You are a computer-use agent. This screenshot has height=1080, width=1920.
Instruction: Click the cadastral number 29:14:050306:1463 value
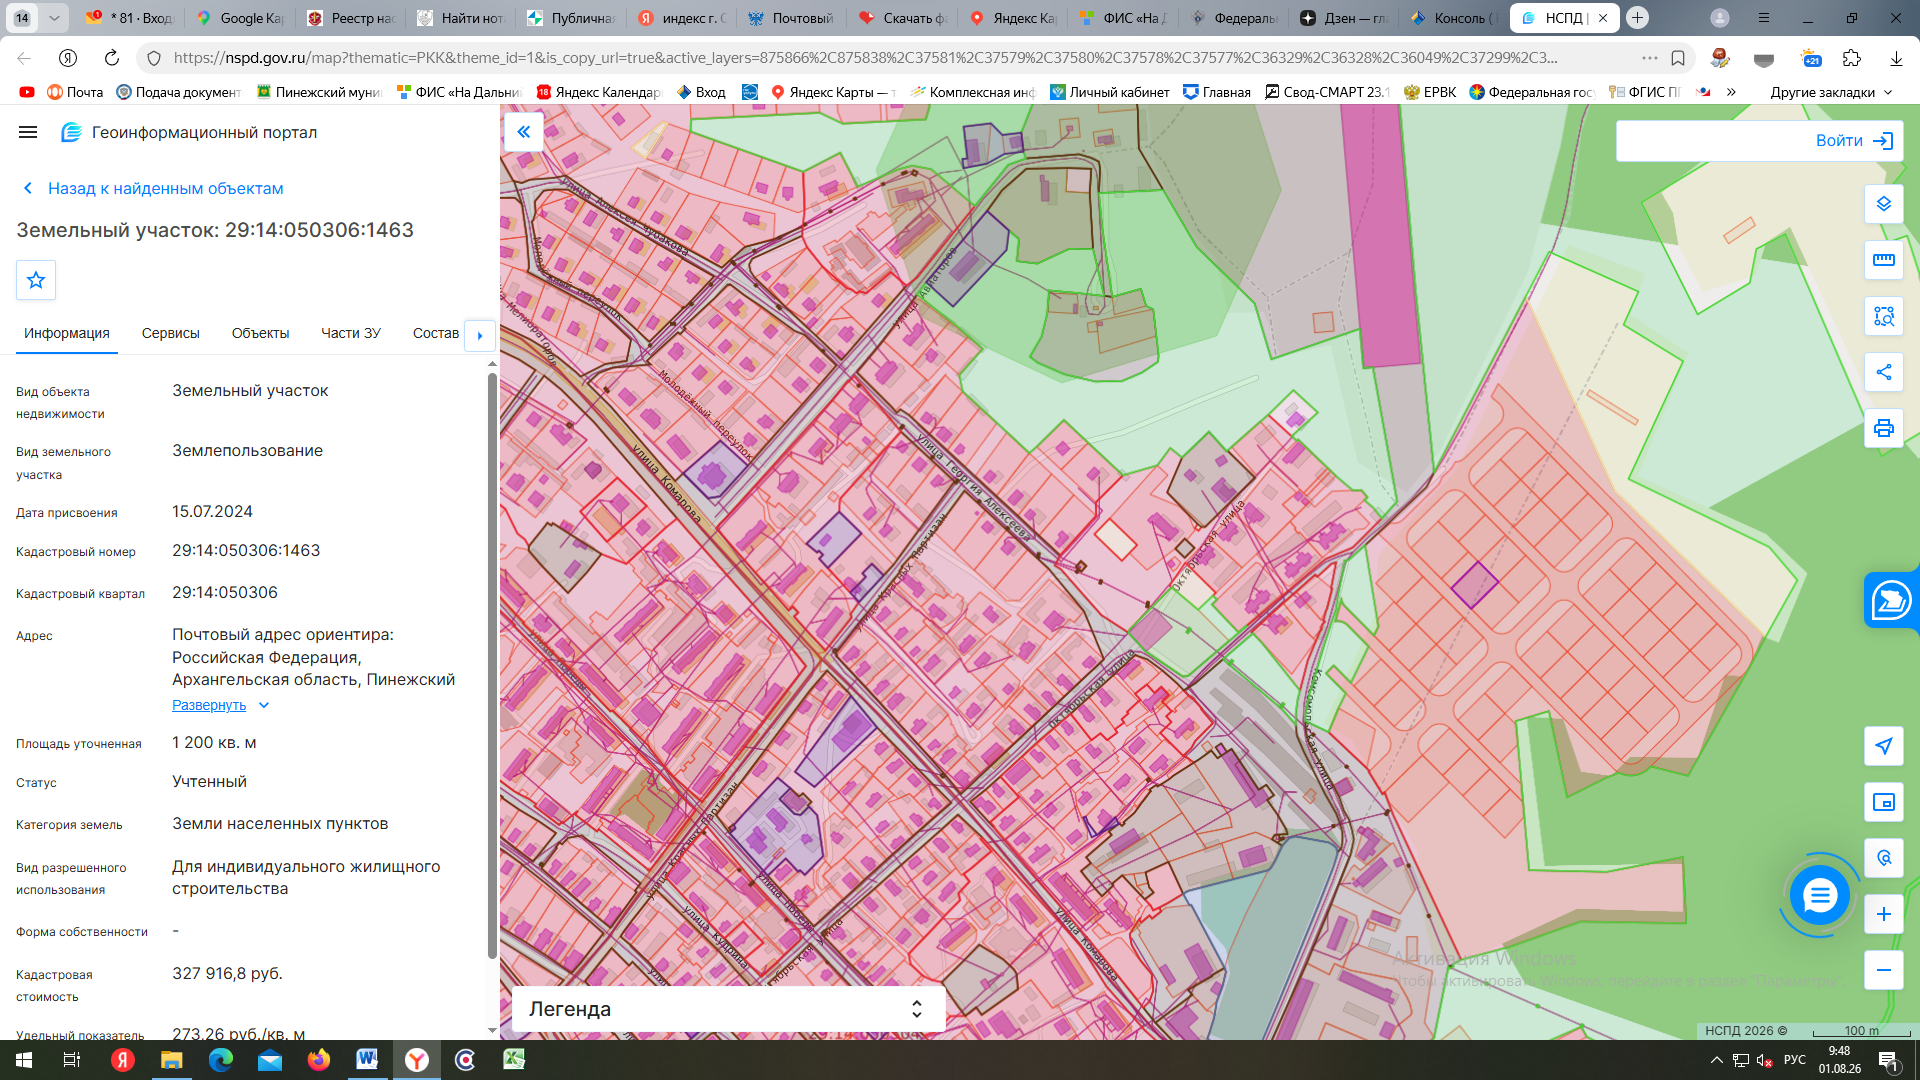click(246, 551)
